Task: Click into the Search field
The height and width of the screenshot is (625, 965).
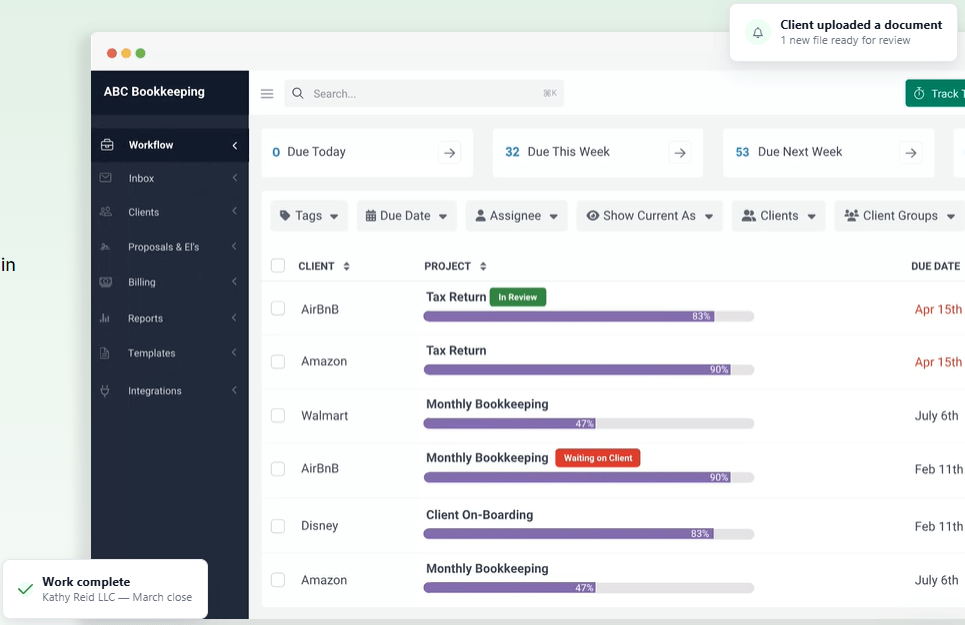Action: click(424, 94)
